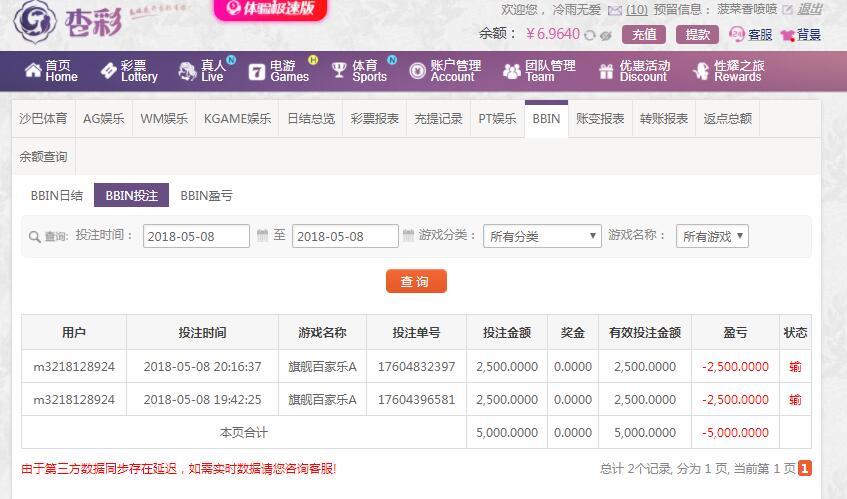Click the 首页 Home nav icon
Image resolution: width=847 pixels, height=499 pixels.
pyautogui.click(x=33, y=71)
